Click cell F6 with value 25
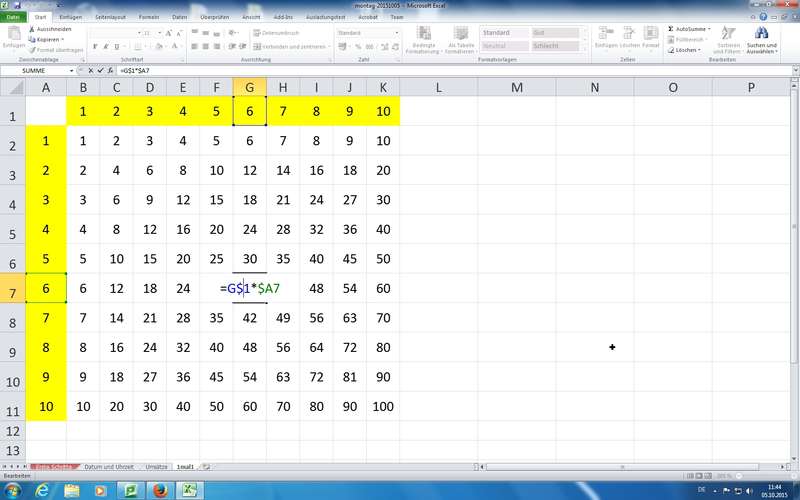This screenshot has width=800, height=500. [x=216, y=259]
